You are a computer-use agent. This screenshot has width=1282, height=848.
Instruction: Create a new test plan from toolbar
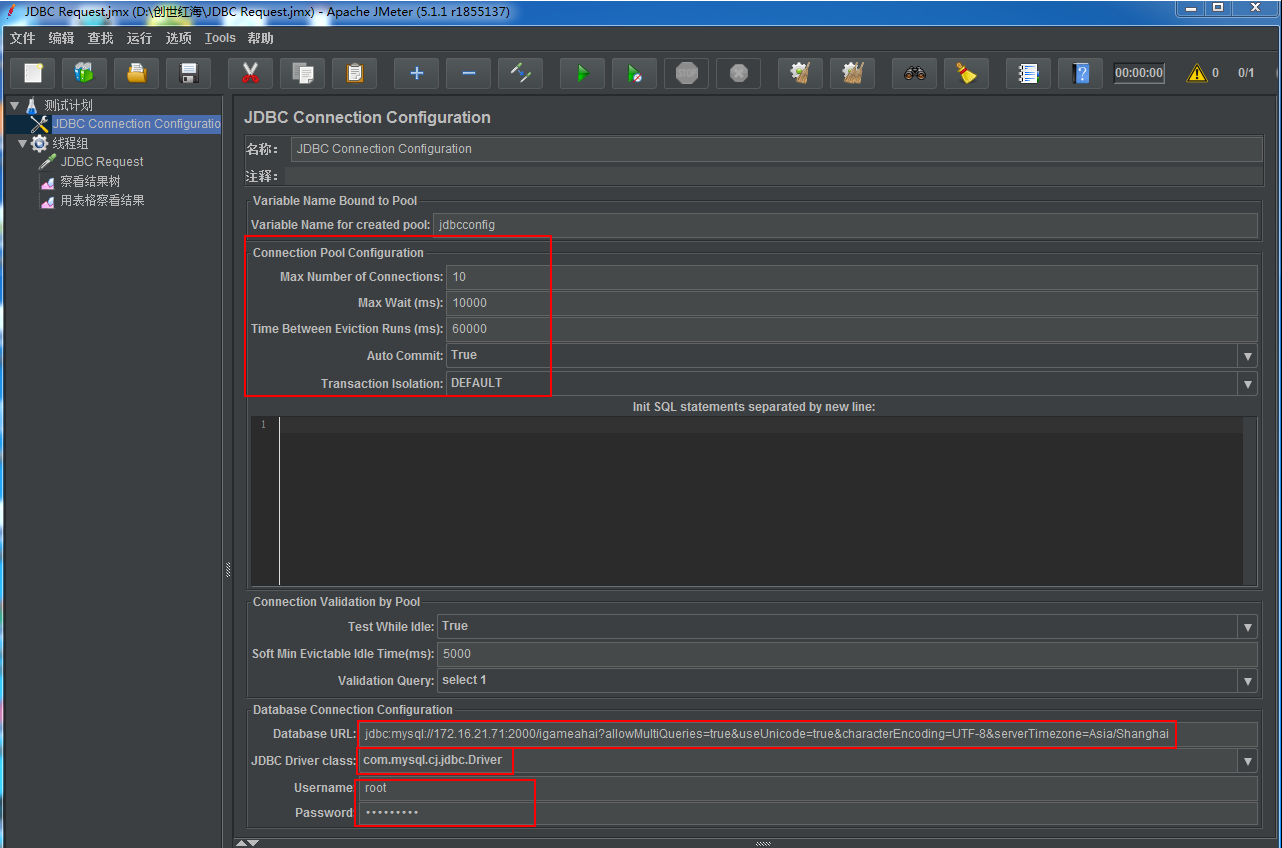point(33,73)
